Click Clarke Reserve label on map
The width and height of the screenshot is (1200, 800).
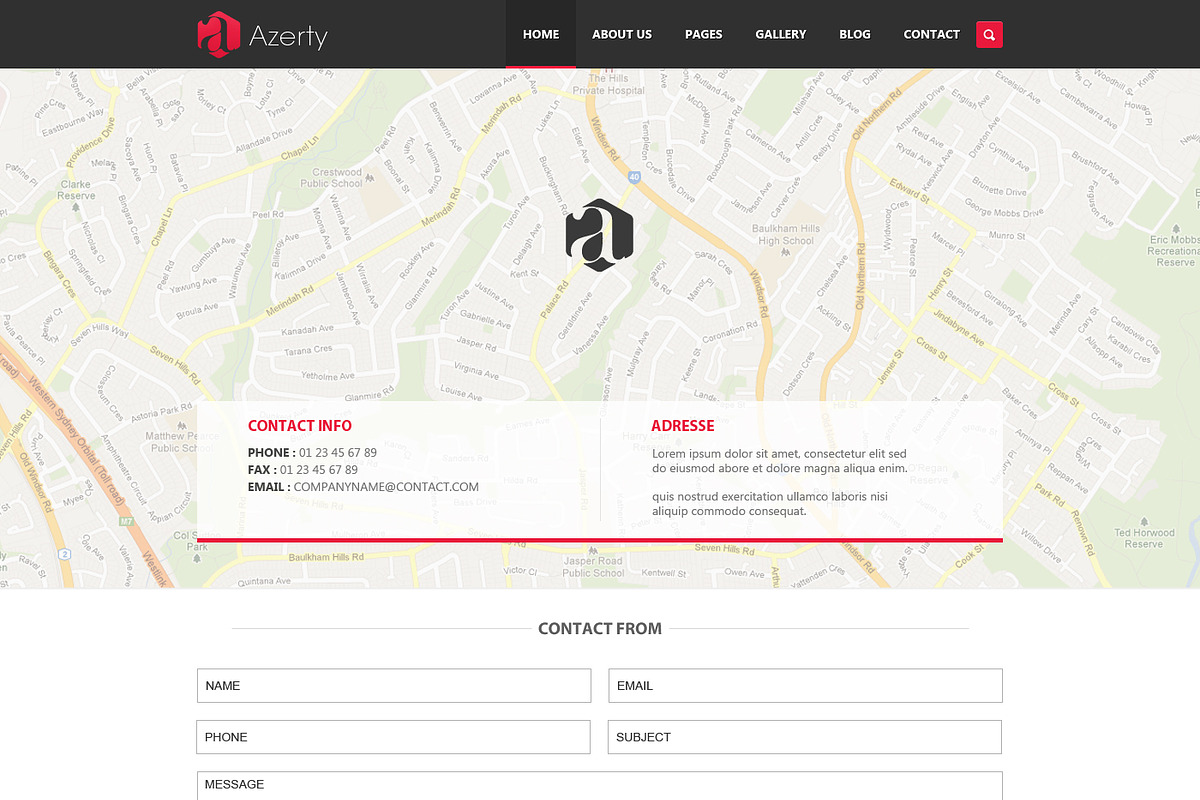(76, 190)
